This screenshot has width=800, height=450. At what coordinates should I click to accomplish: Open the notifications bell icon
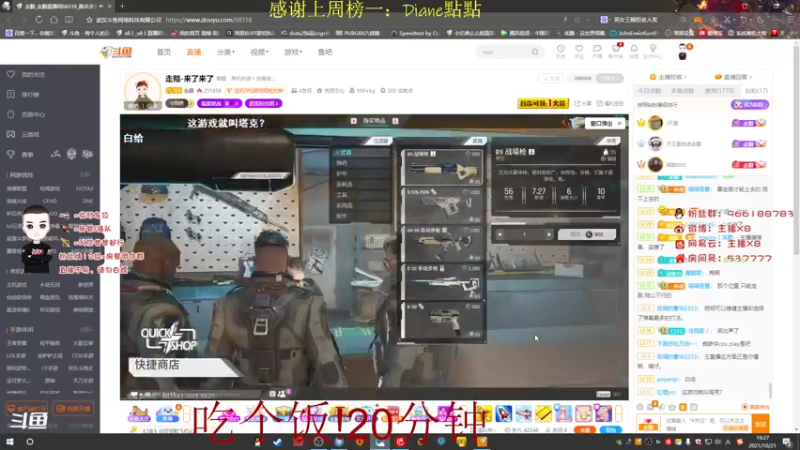(x=634, y=51)
